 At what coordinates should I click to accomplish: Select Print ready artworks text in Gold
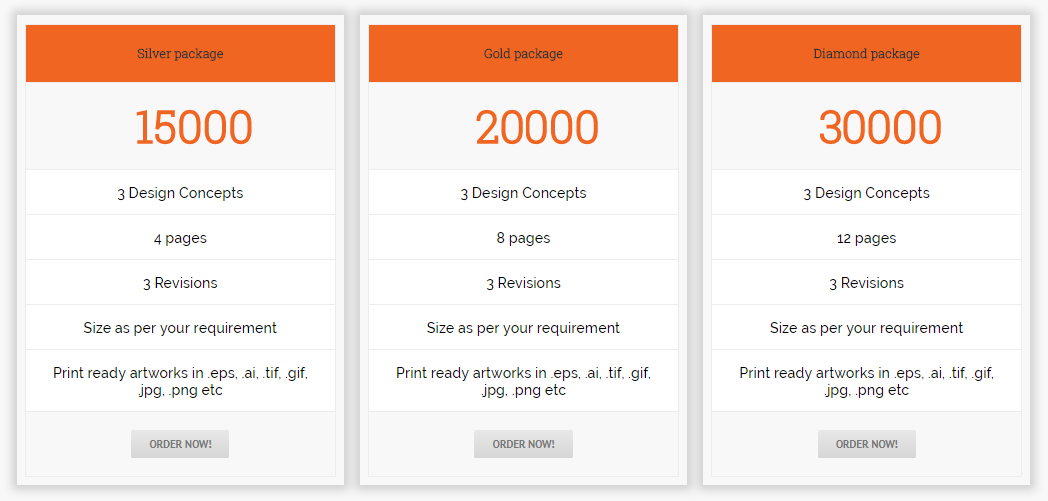(x=523, y=381)
